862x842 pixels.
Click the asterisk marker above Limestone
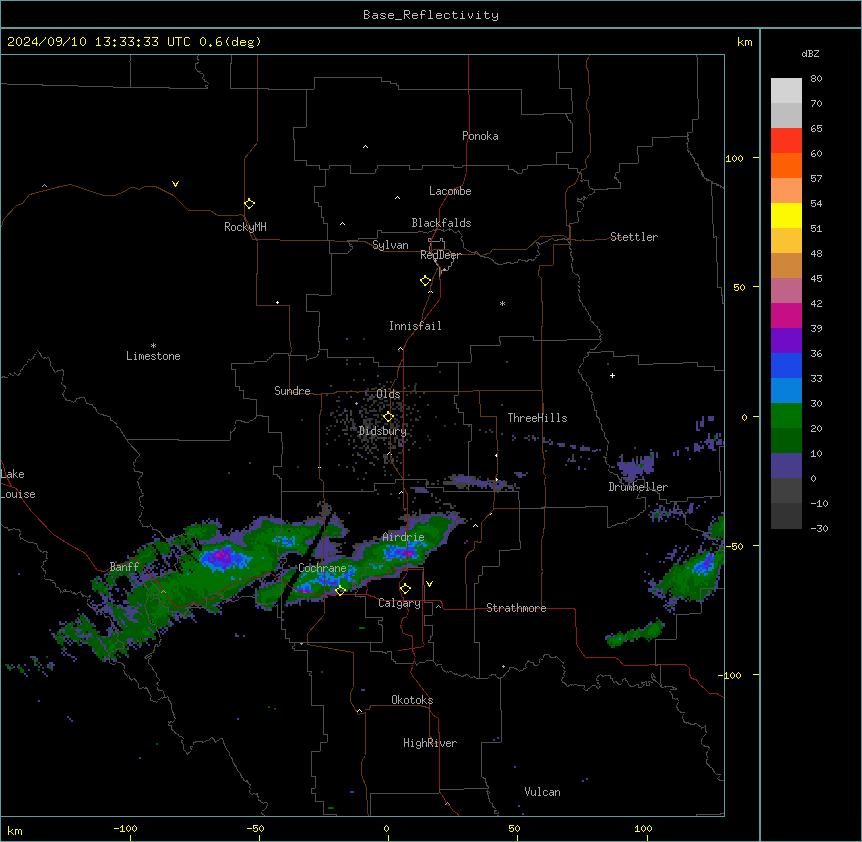153,345
